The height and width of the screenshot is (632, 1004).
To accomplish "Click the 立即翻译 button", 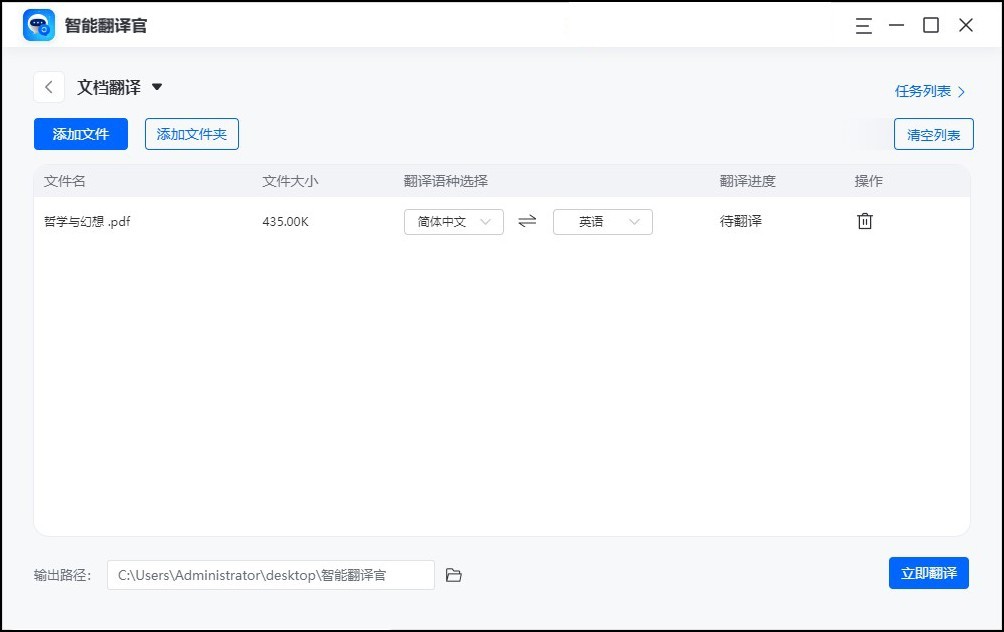I will click(928, 573).
